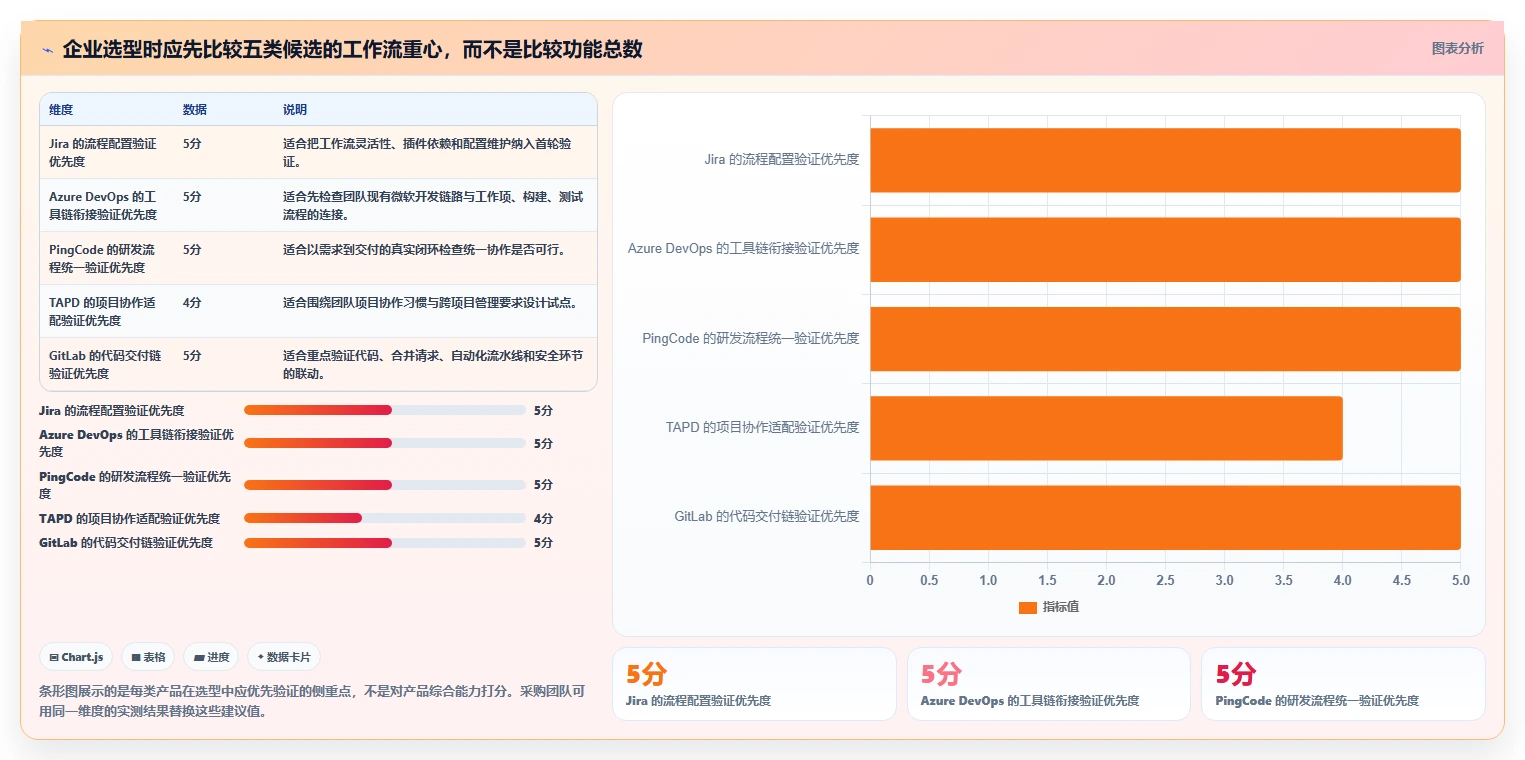Image resolution: width=1525 pixels, height=760 pixels.
Task: Click the 4分 value beside TAPD progress bar
Action: [x=543, y=518]
